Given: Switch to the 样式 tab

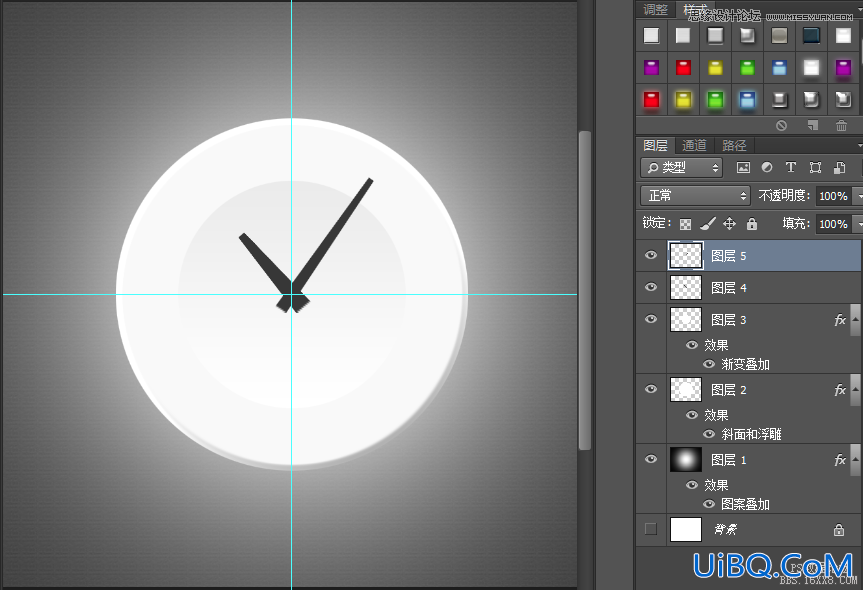Looking at the screenshot, I should click(695, 9).
